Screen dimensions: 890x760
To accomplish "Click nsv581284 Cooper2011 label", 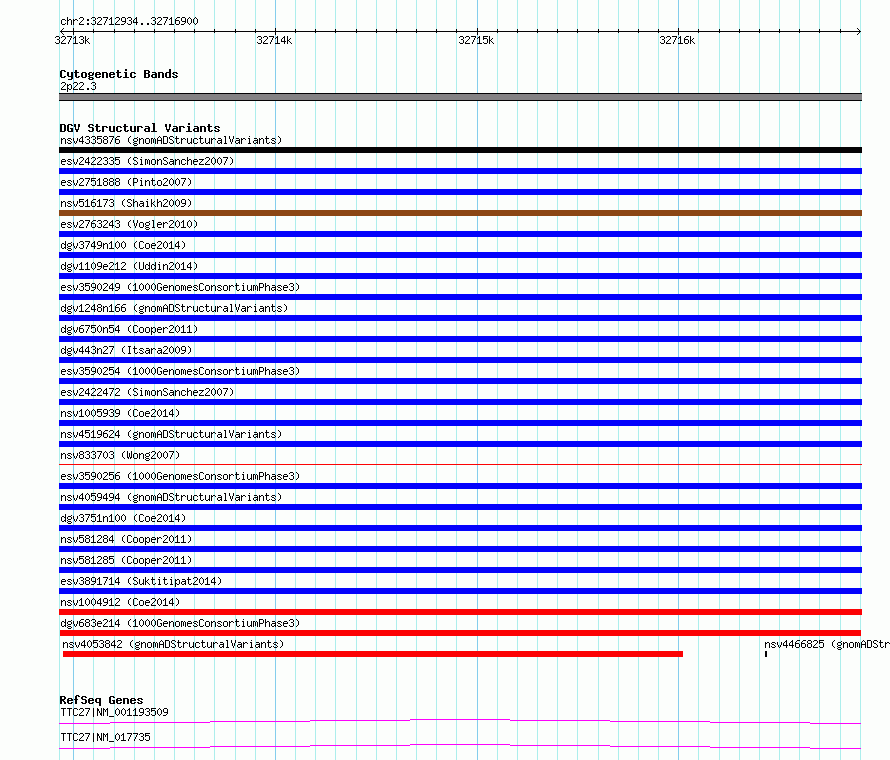I will [126, 539].
